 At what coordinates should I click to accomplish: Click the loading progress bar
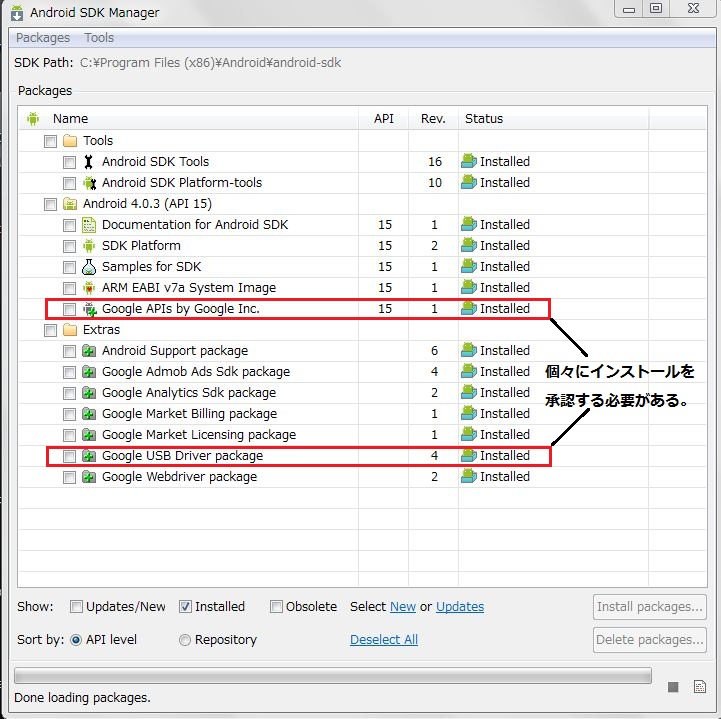333,676
